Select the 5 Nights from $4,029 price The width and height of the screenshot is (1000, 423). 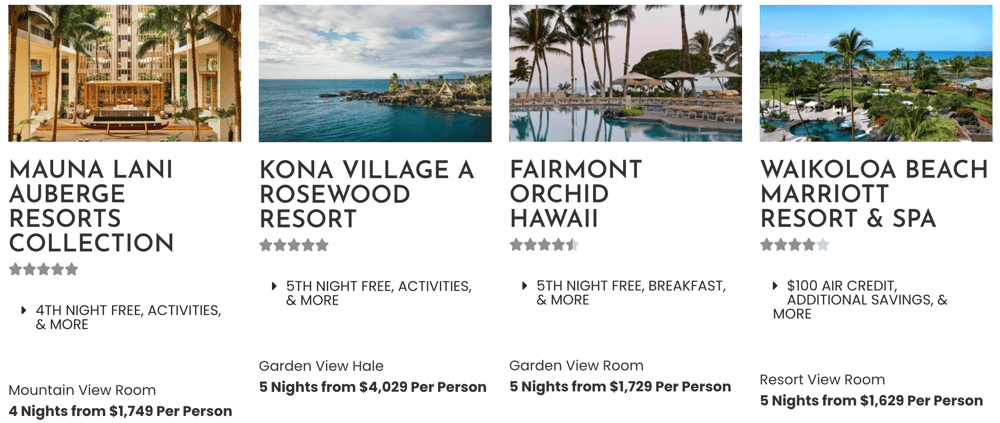[x=372, y=387]
